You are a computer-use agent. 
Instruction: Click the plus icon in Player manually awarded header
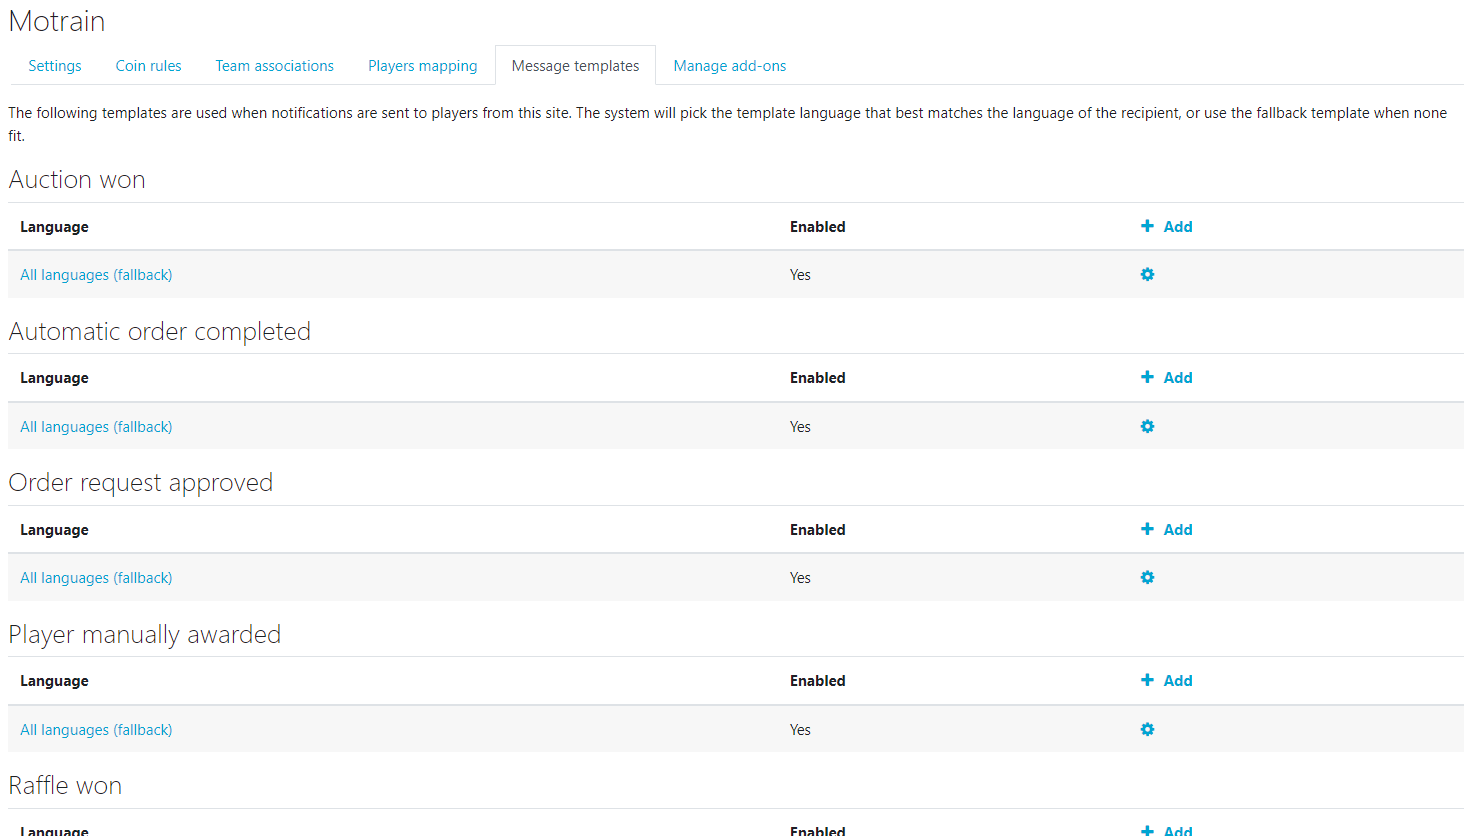coord(1147,680)
